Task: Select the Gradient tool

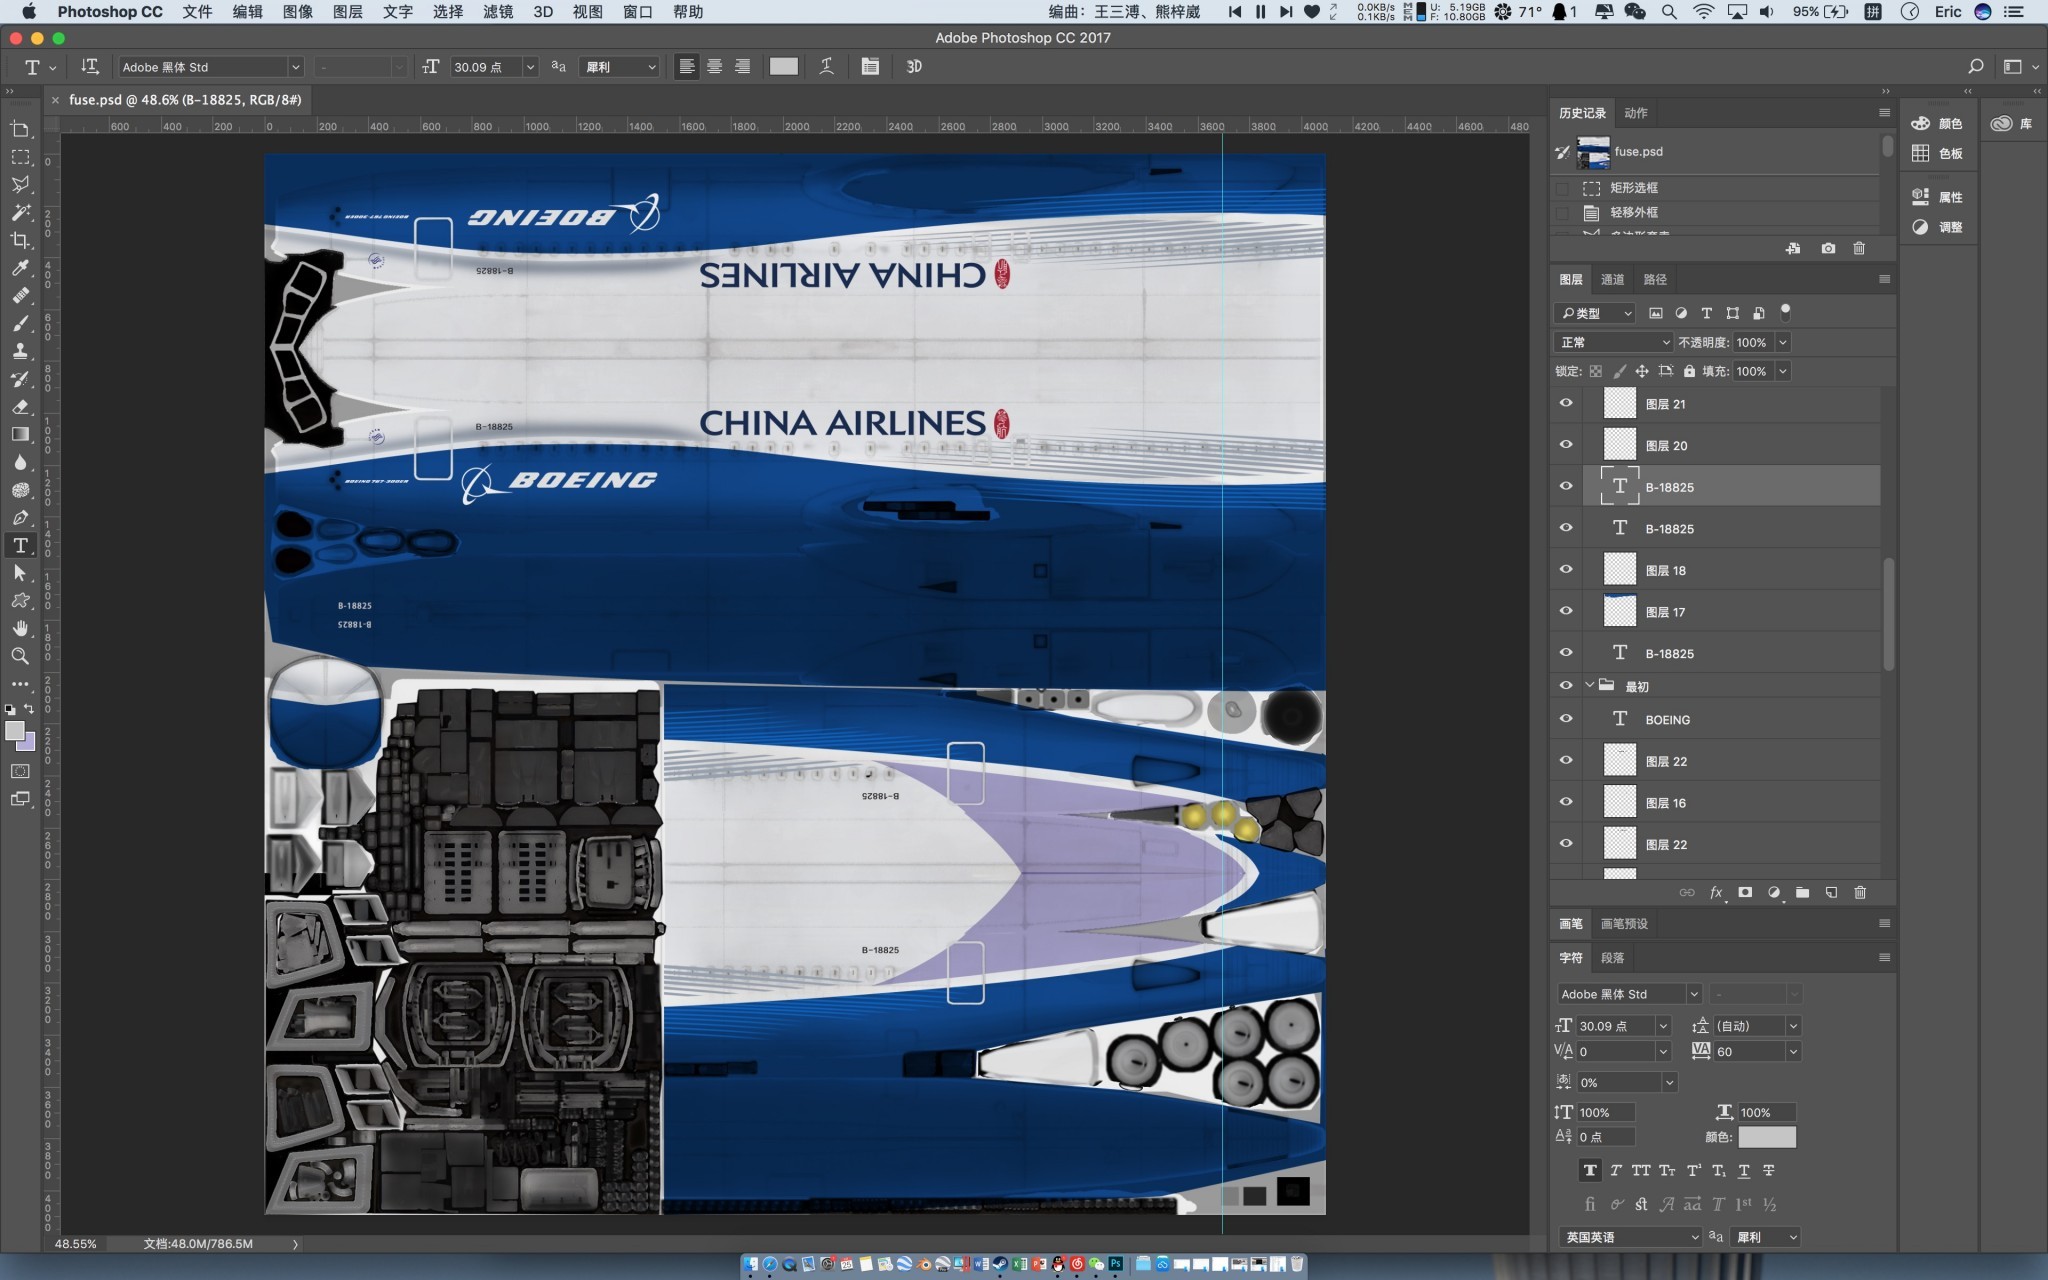Action: (20, 435)
